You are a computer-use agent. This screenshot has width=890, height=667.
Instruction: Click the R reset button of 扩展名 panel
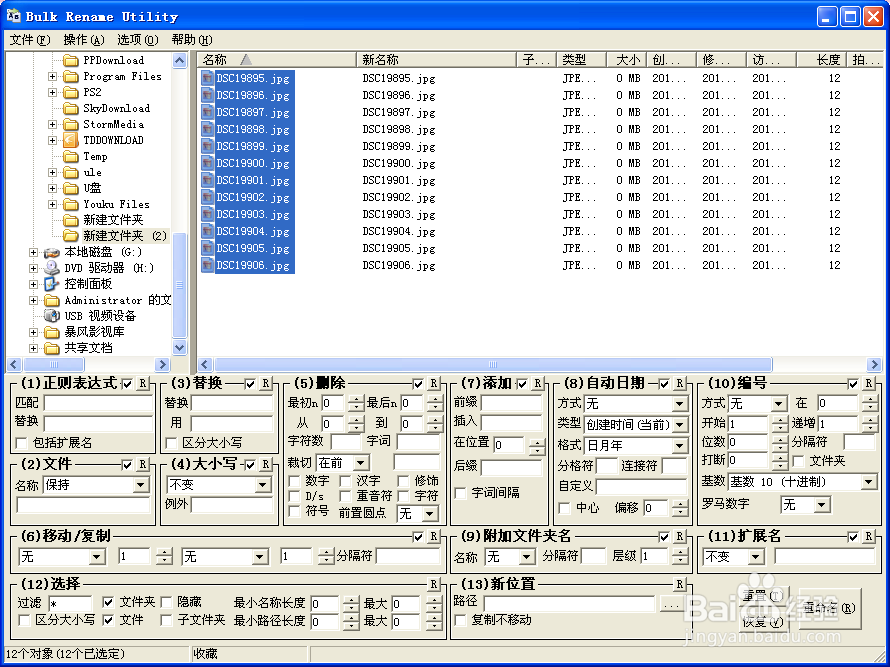pyautogui.click(x=868, y=536)
